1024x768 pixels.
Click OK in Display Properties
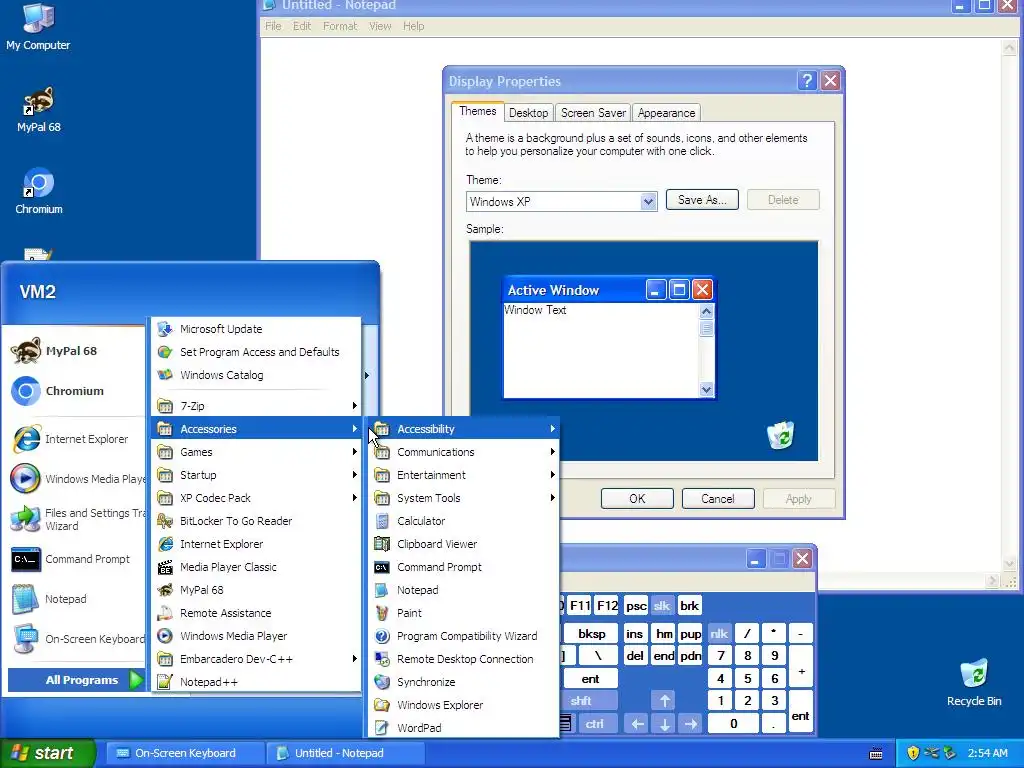[637, 499]
